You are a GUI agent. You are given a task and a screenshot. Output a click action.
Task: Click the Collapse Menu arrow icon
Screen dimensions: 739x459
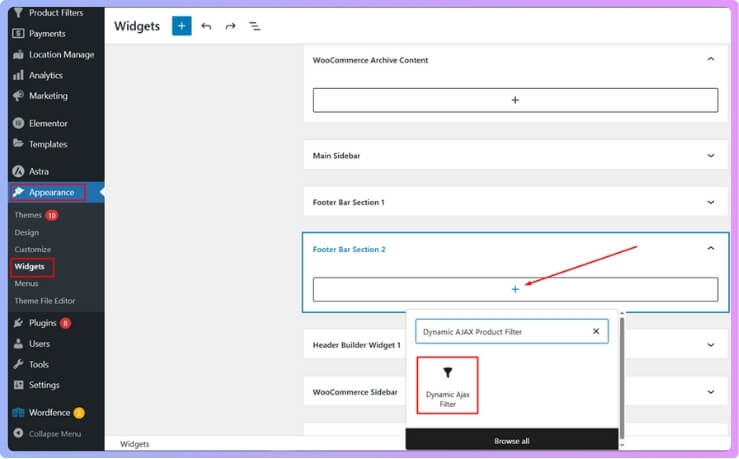tap(18, 434)
